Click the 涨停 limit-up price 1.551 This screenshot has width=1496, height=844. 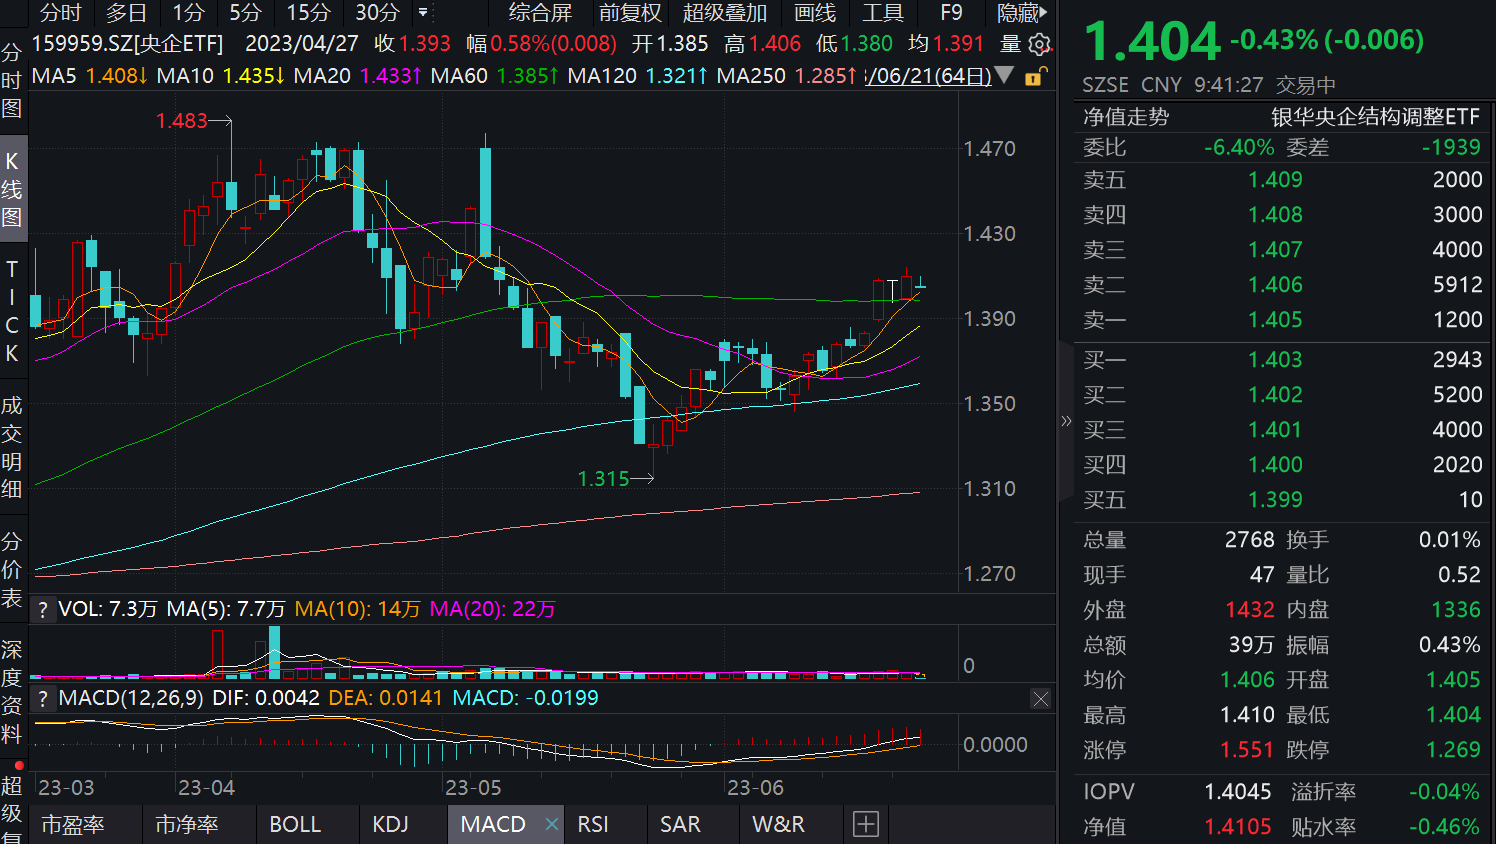pyautogui.click(x=1247, y=750)
